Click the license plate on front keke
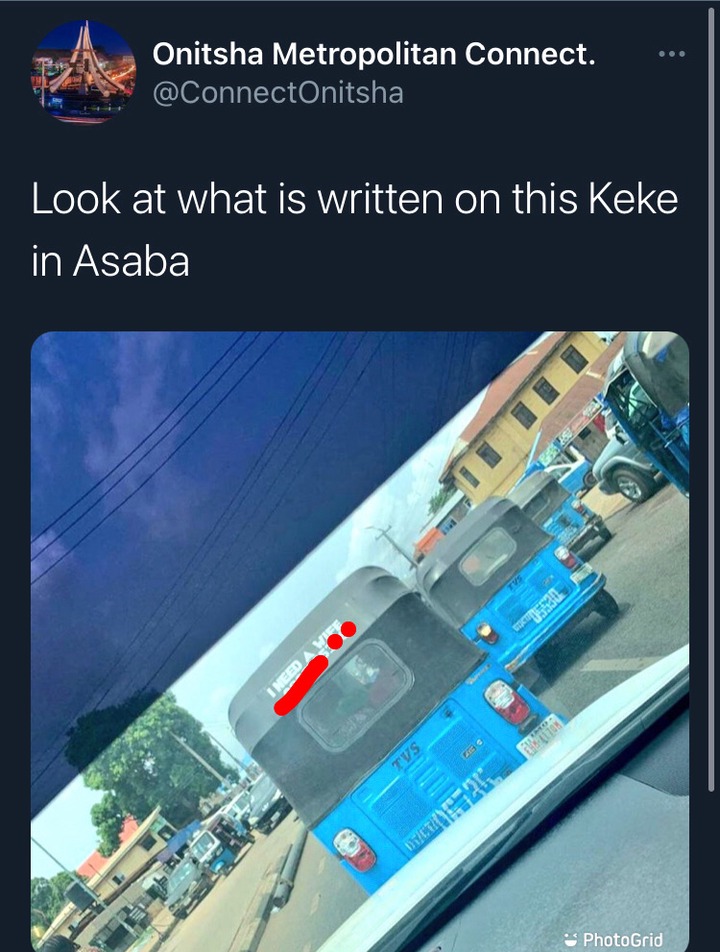Viewport: 720px width, 952px height. click(540, 735)
